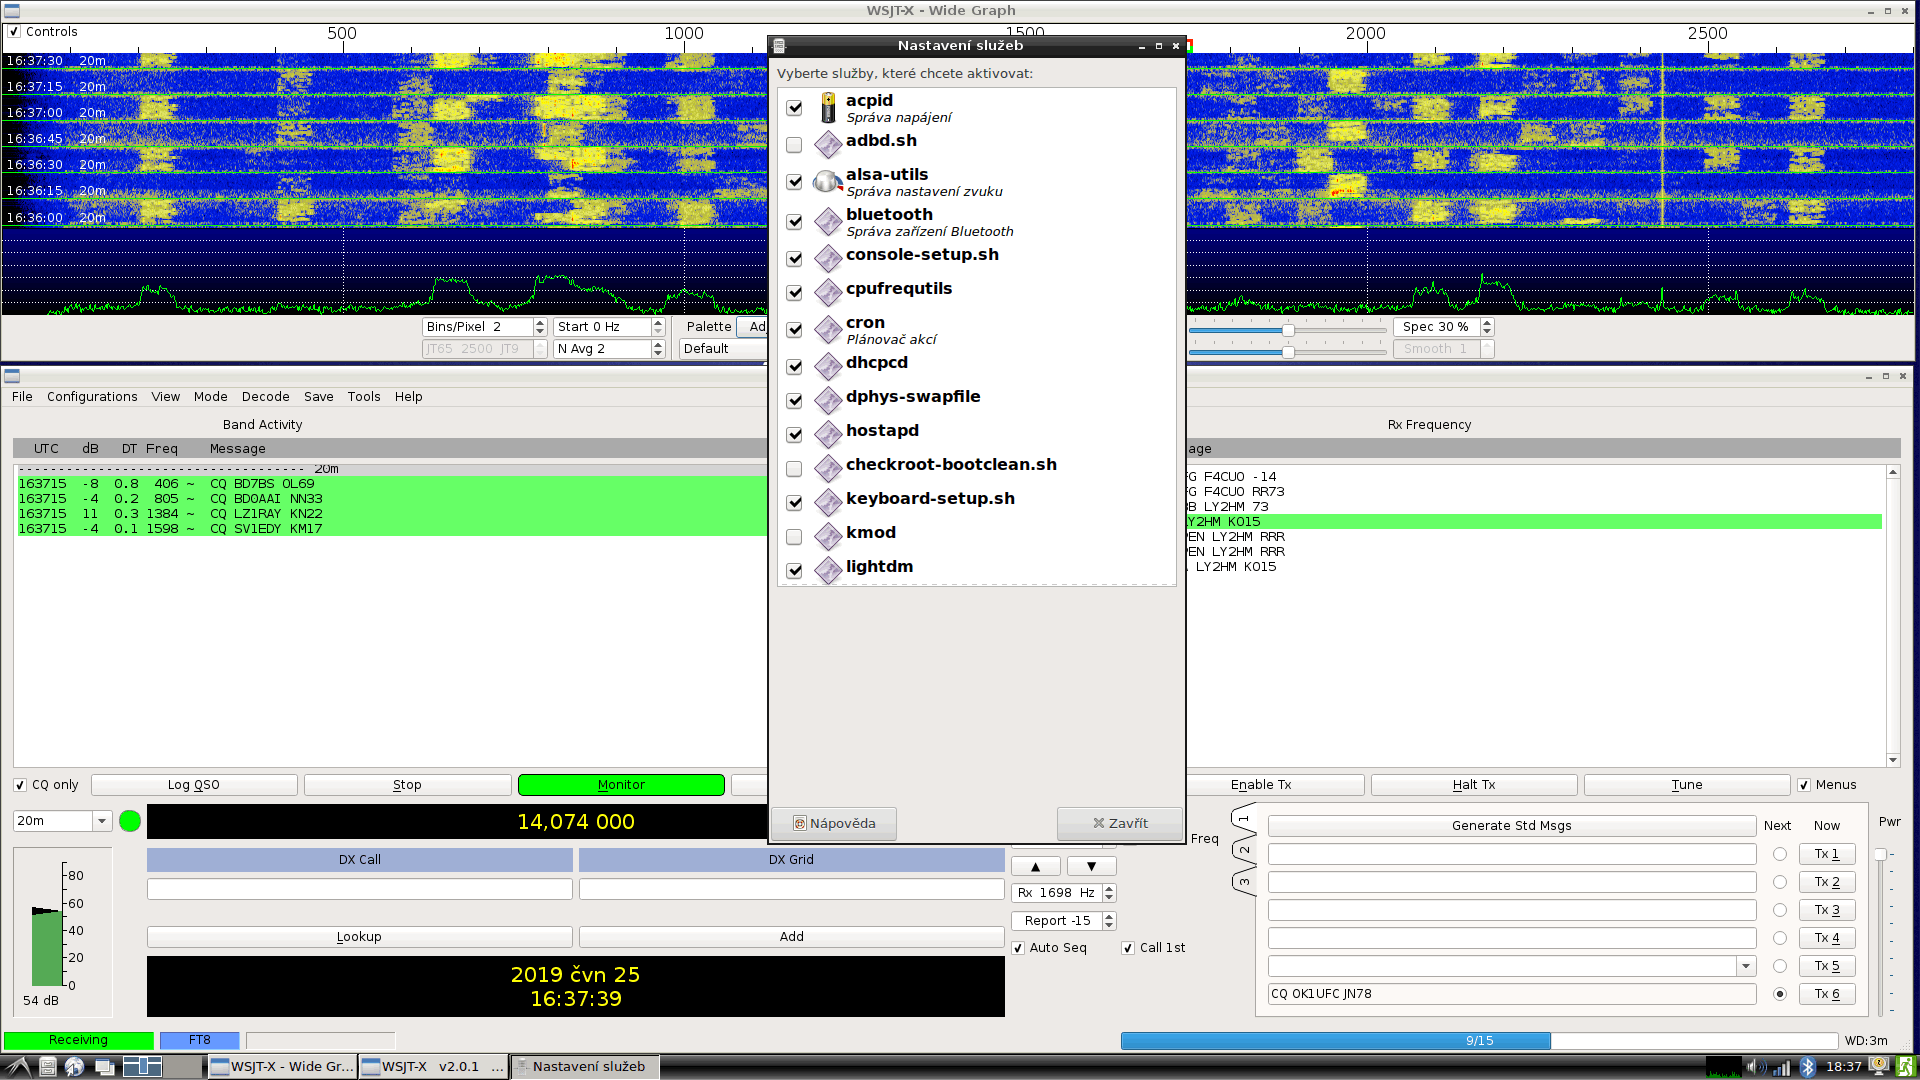
Task: Uncheck the bluetooth service checkbox
Action: click(x=794, y=222)
